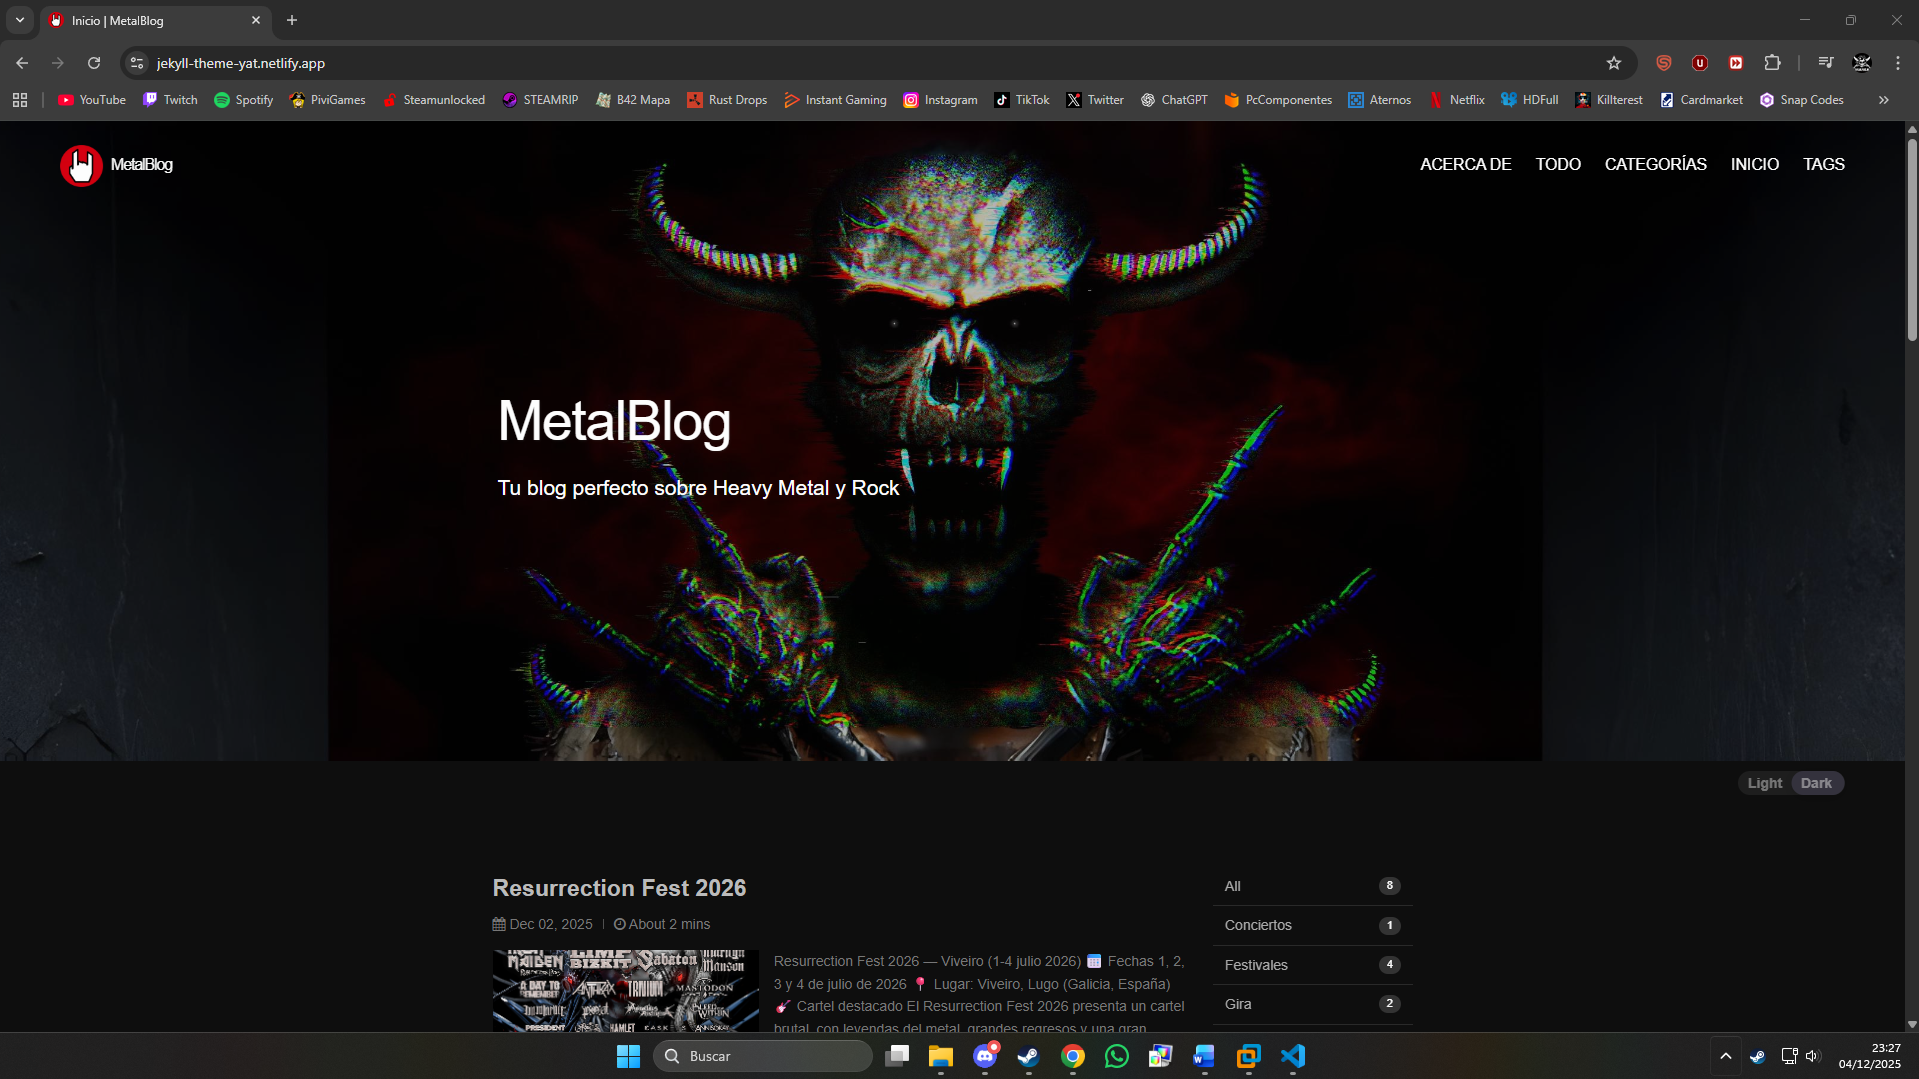Open the site information icon in address bar
Viewport: 1919px width, 1079px height.
(138, 63)
